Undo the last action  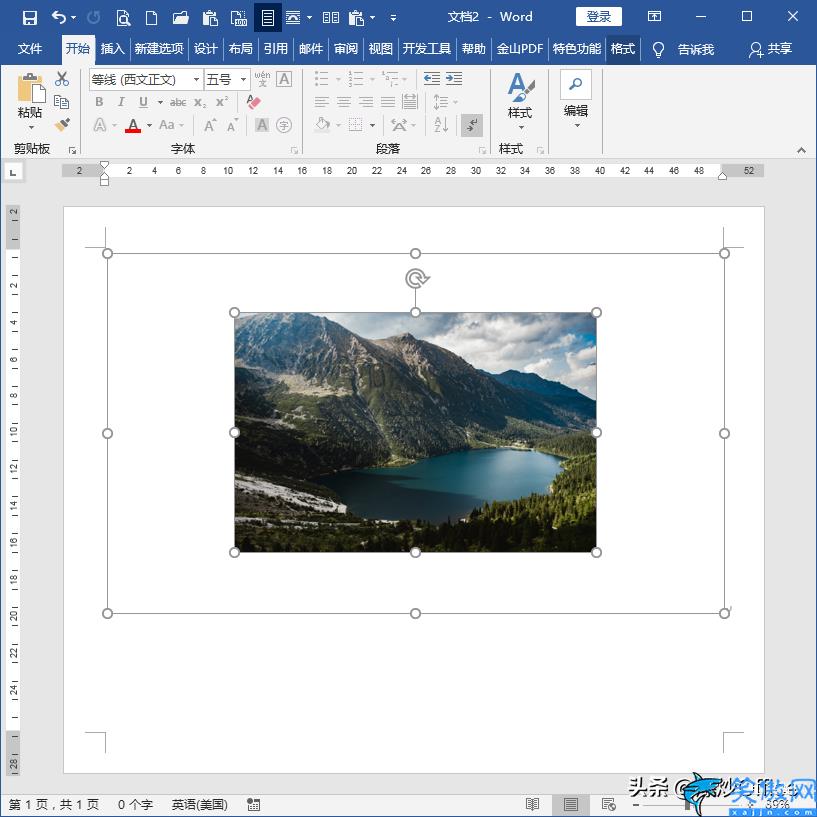59,18
